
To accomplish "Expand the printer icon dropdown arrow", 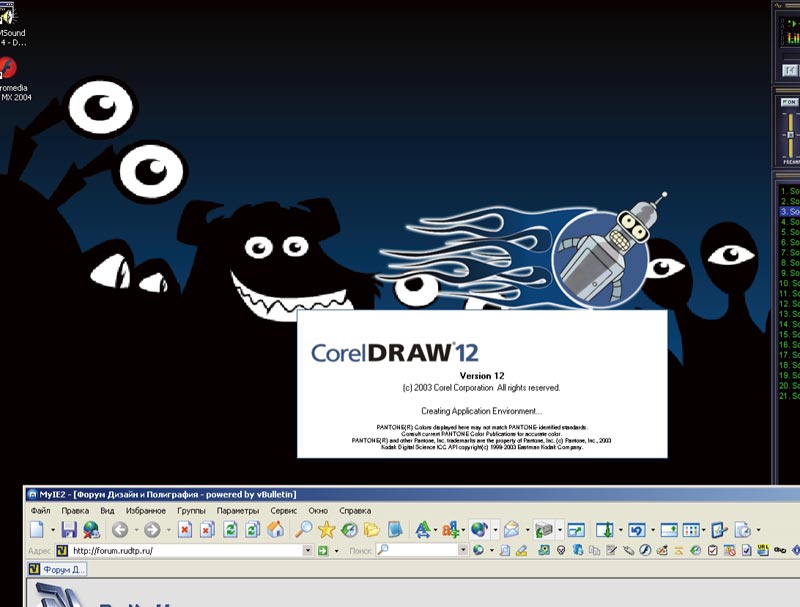I will [560, 530].
